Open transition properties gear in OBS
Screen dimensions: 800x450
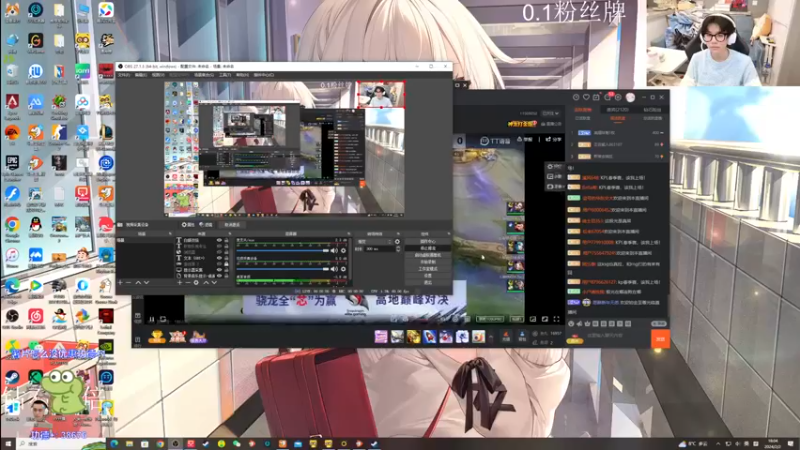click(x=397, y=241)
